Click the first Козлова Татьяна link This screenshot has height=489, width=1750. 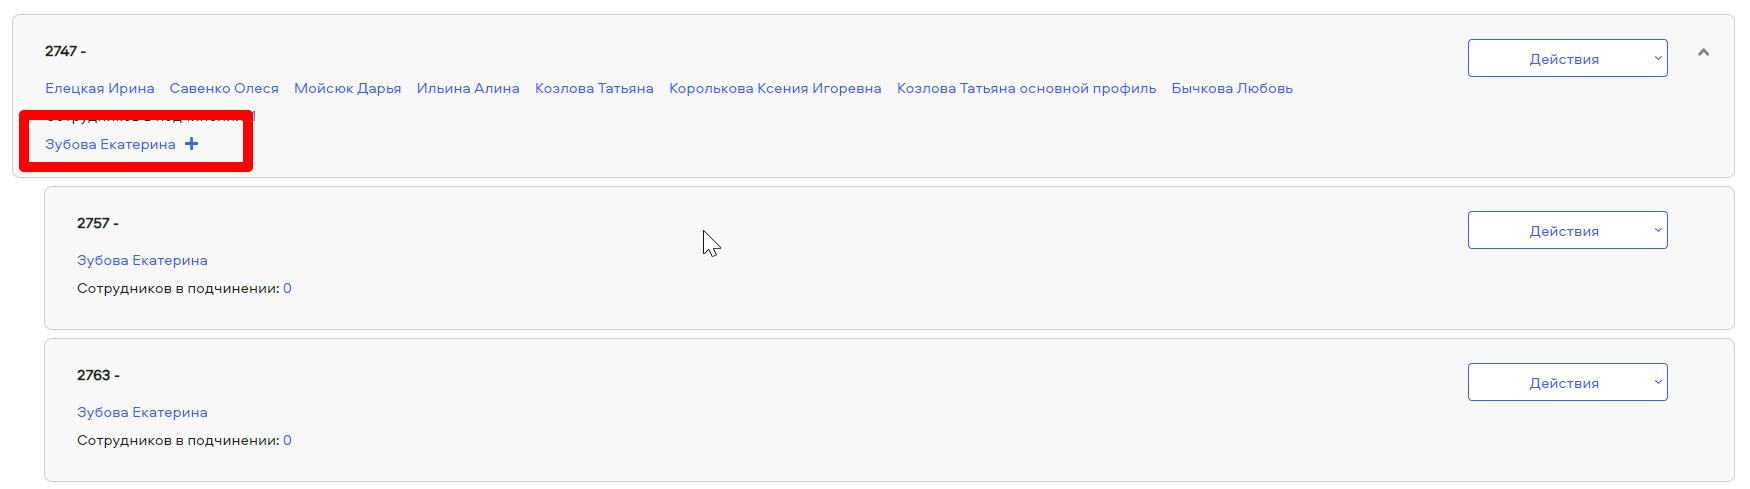click(594, 88)
